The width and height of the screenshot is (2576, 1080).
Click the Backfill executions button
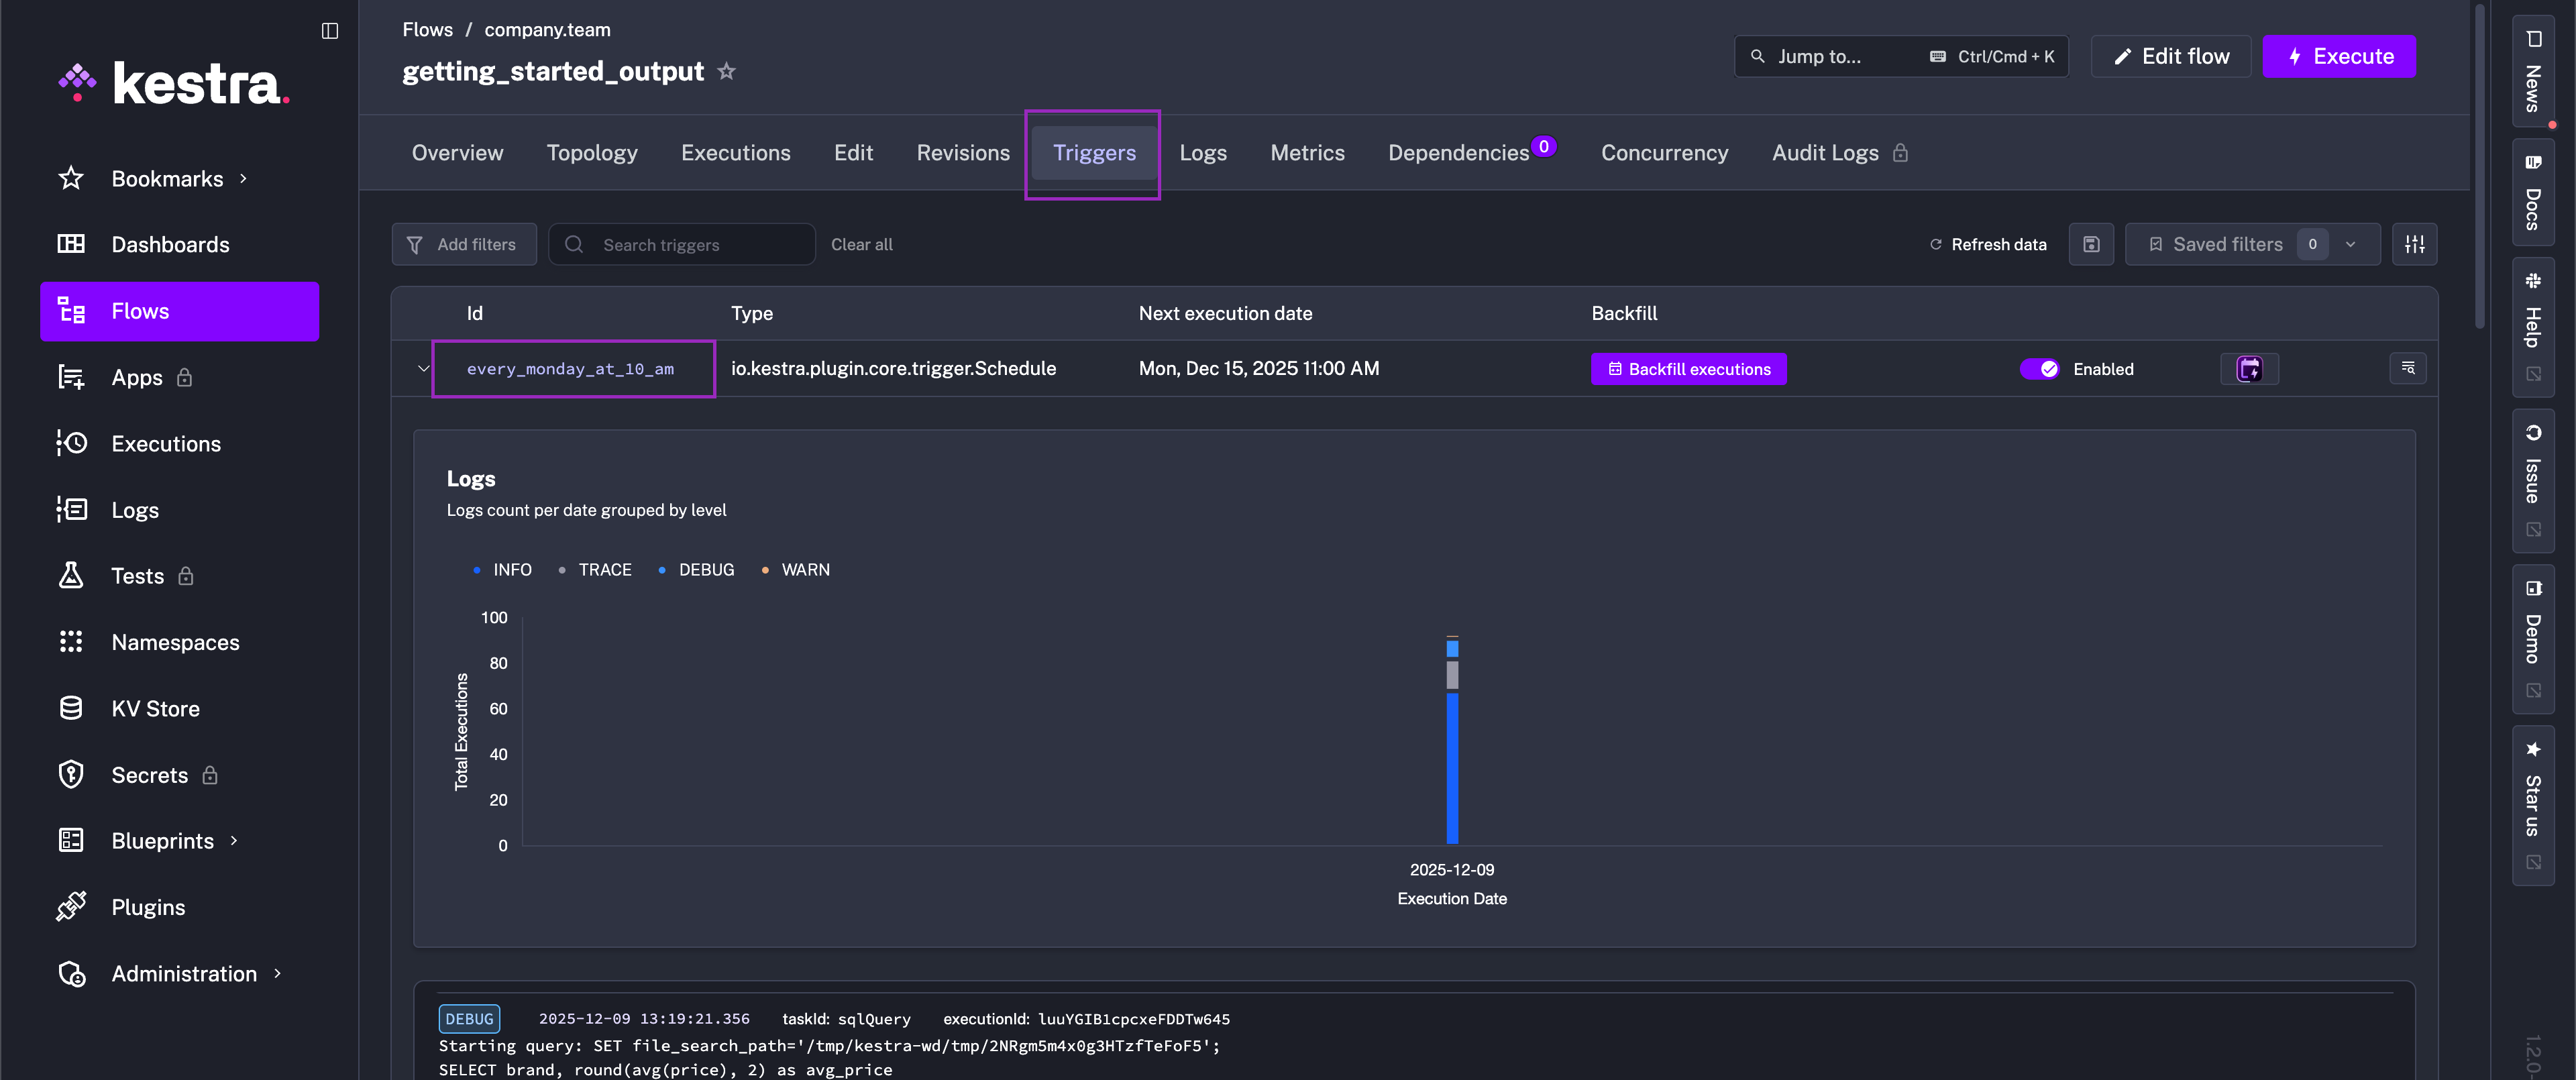point(1688,369)
